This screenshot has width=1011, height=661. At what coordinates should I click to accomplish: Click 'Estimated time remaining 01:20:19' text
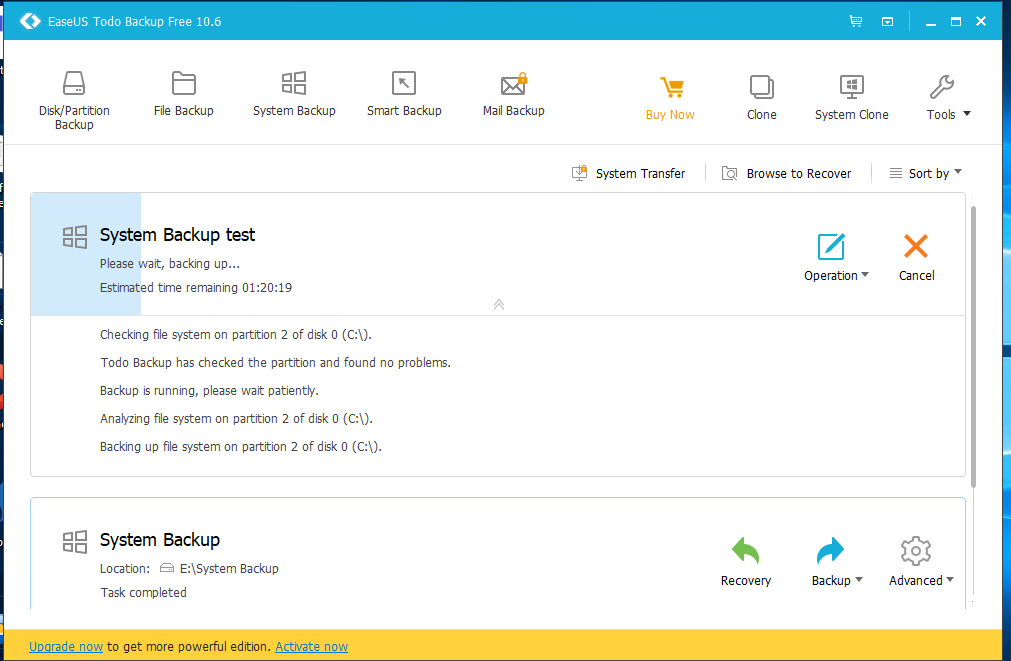pyautogui.click(x=196, y=288)
